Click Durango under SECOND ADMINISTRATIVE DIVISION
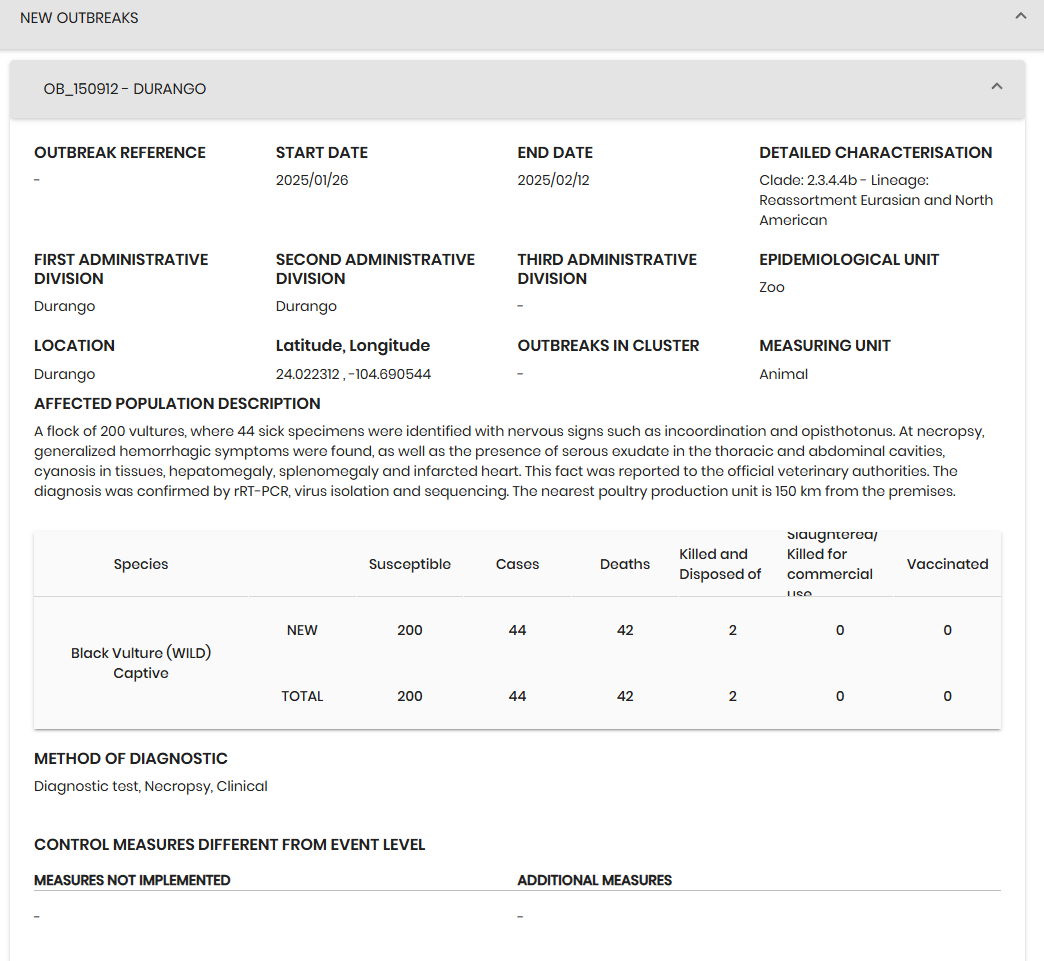Screen dimensions: 1044x961 tap(306, 306)
